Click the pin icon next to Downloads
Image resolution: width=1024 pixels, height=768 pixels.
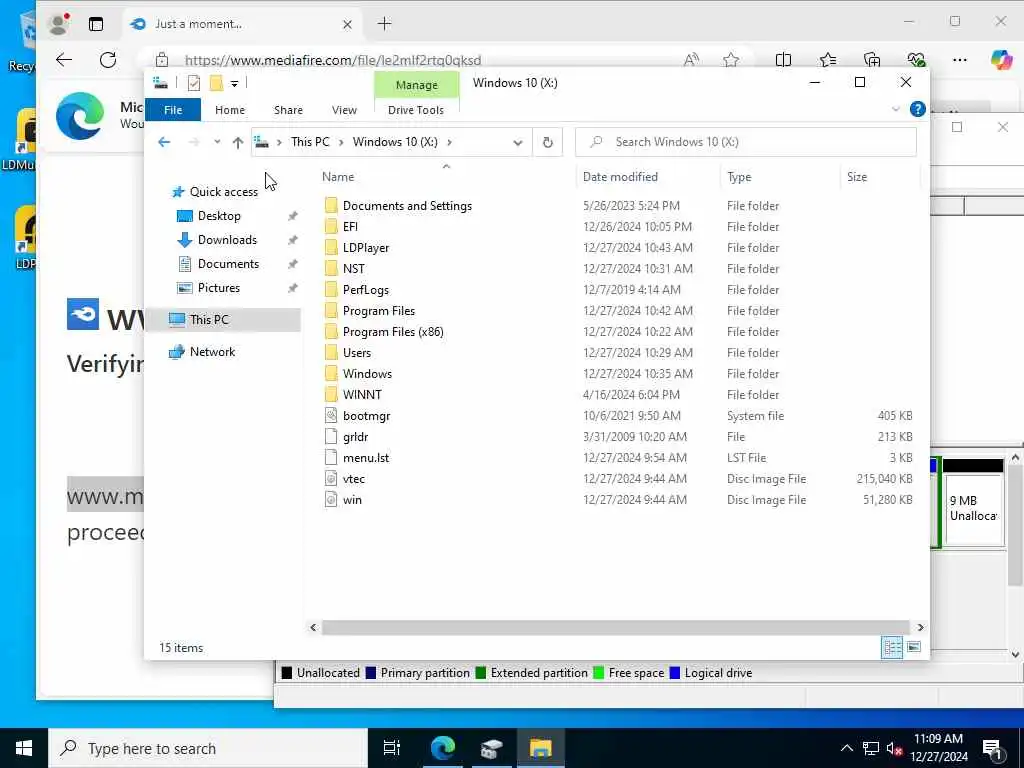[293, 240]
